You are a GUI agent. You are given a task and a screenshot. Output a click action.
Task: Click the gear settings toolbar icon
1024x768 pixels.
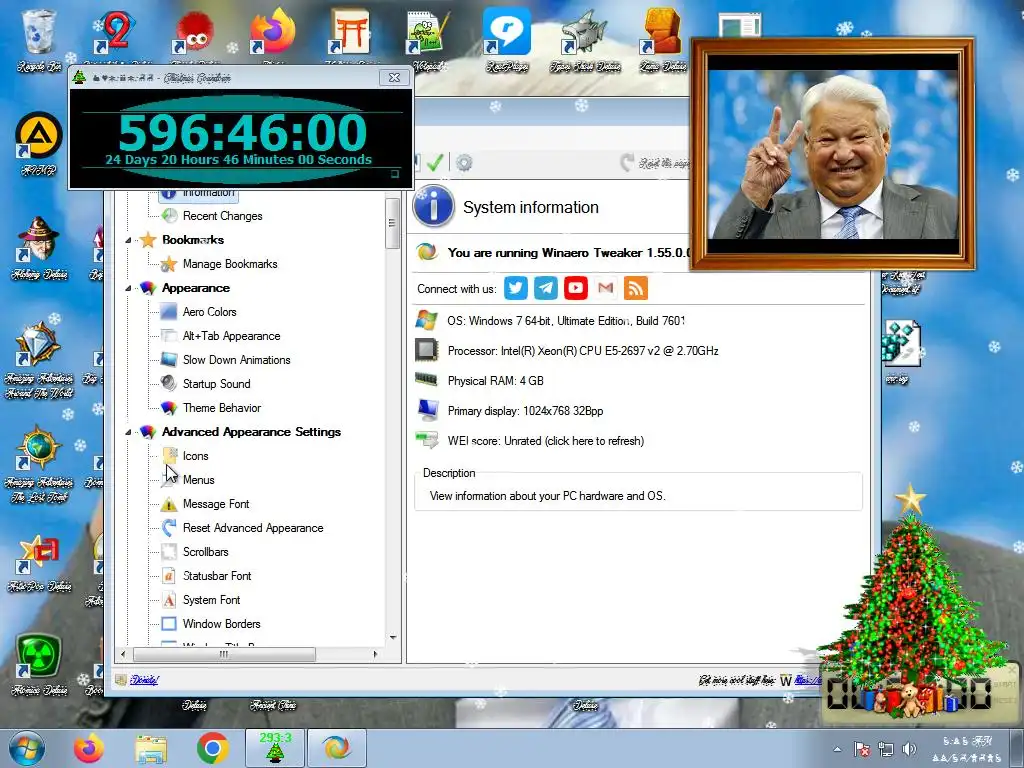(x=464, y=162)
